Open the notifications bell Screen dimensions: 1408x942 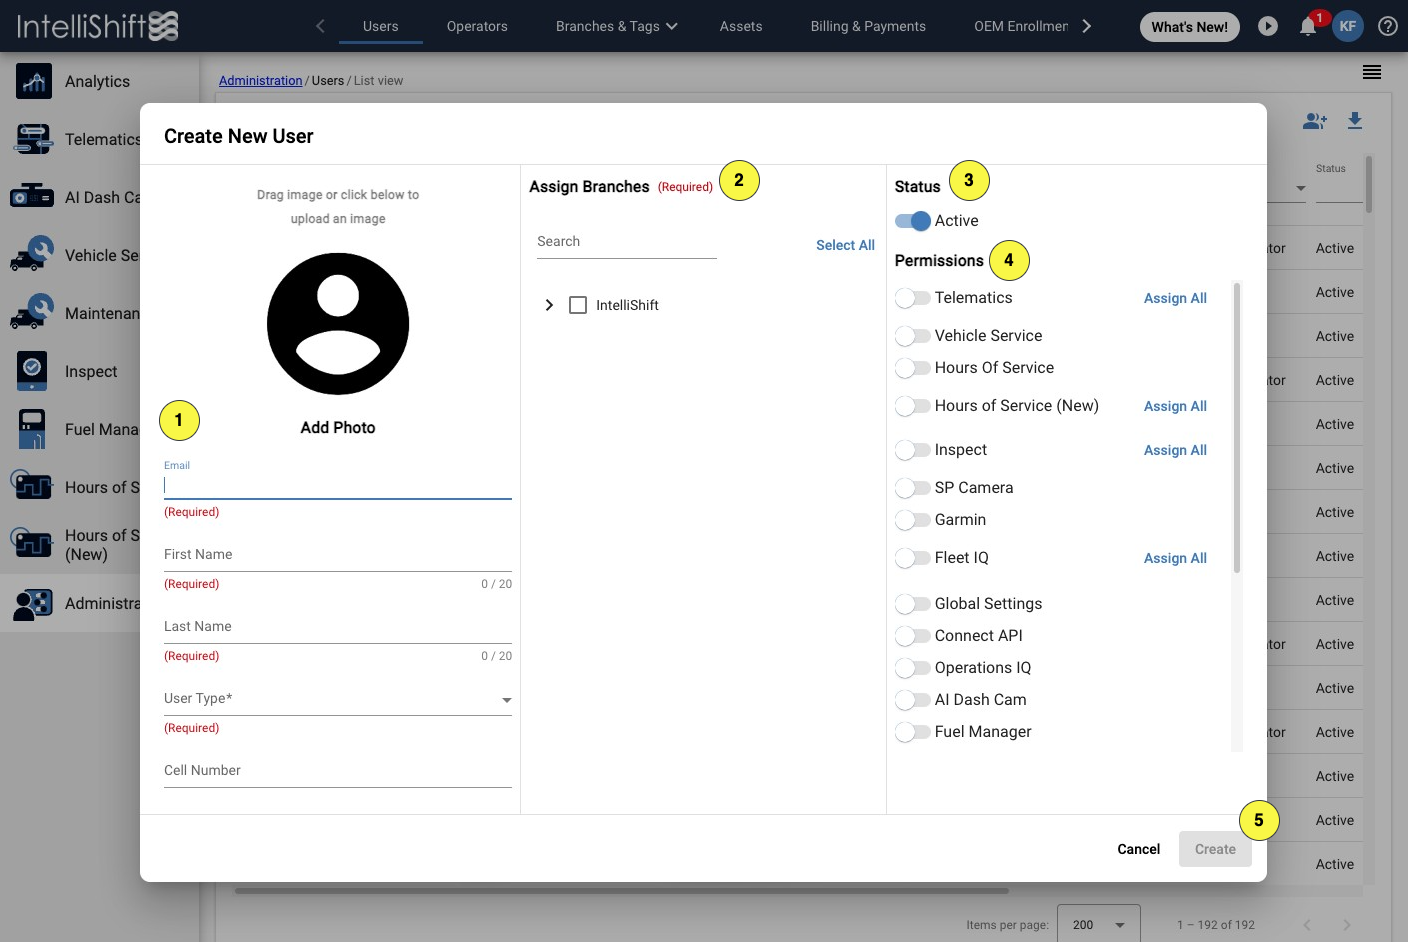1307,27
